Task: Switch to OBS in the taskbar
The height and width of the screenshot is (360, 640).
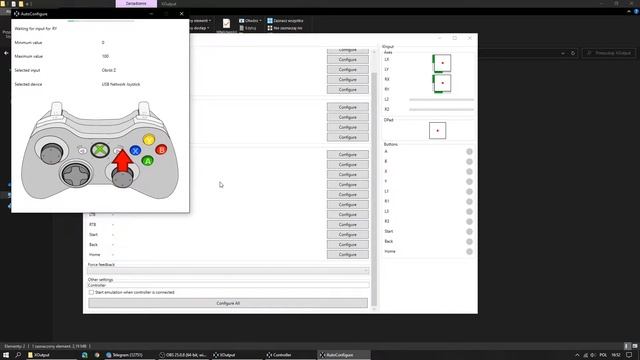Action: coord(184,355)
